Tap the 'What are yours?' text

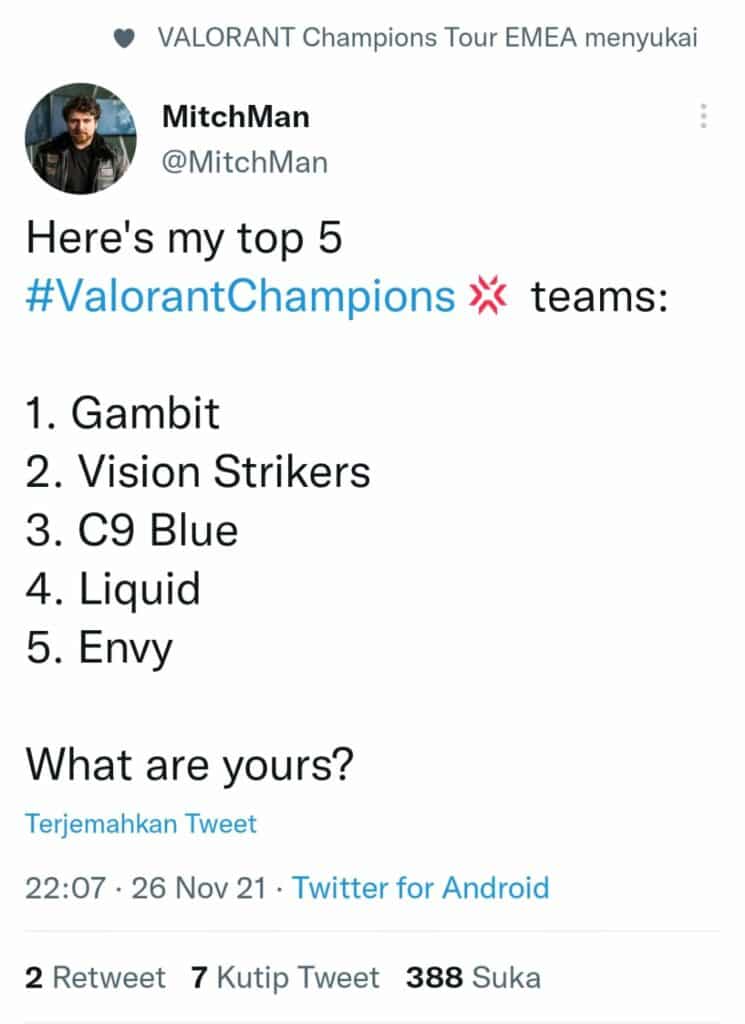coord(189,765)
